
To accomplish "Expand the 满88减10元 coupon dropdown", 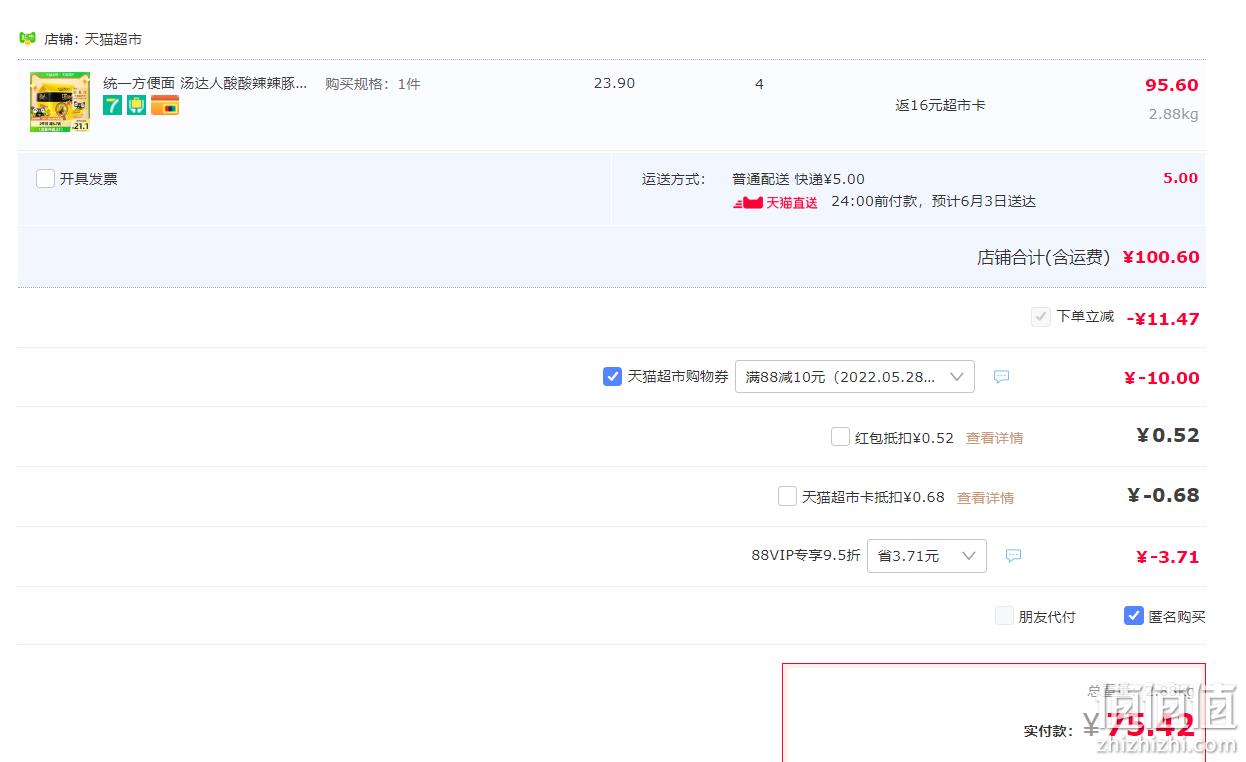I will pos(855,377).
